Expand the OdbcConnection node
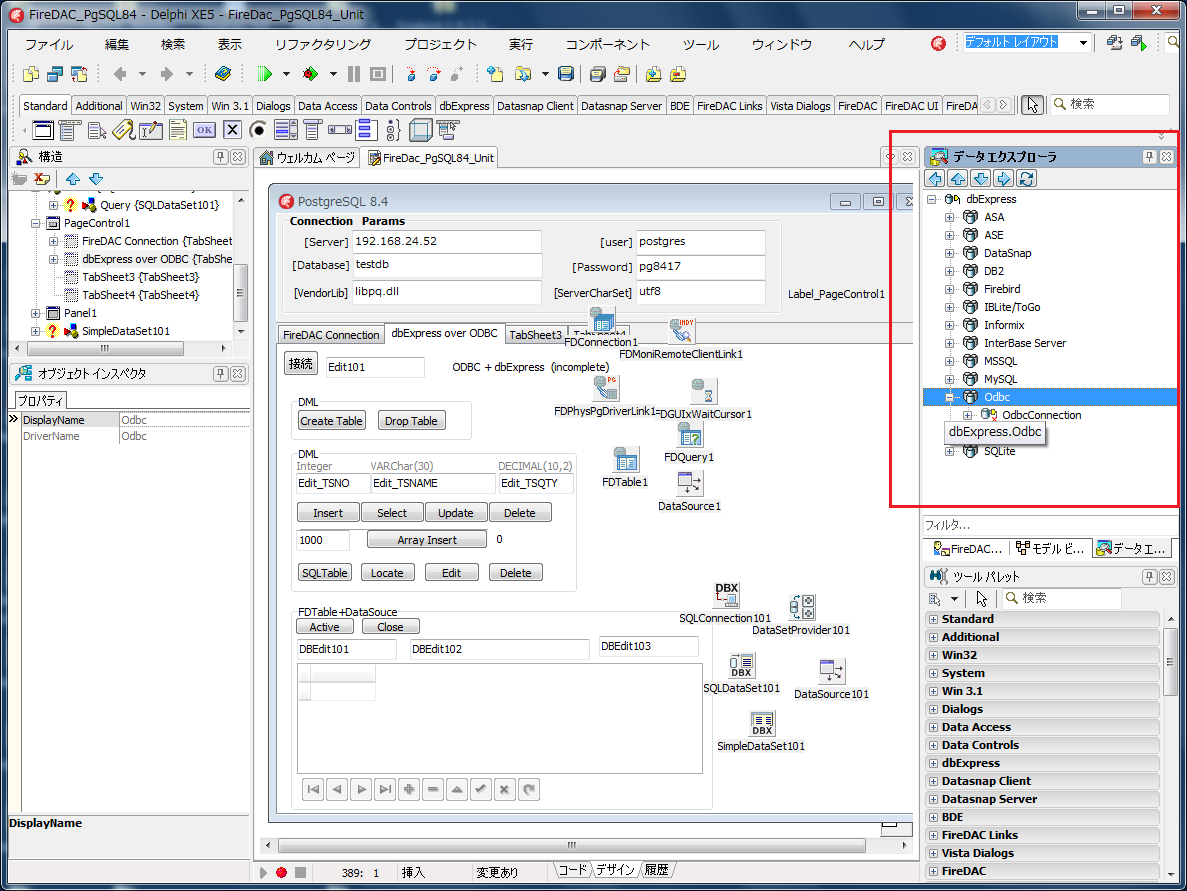The width and height of the screenshot is (1187, 891). coord(967,416)
